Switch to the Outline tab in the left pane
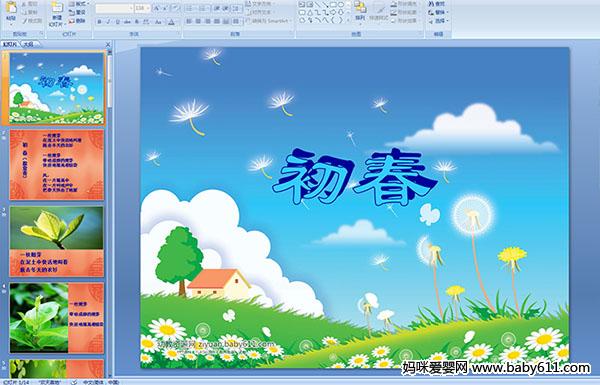Viewport: 600px width, 385px height. (x=28, y=44)
